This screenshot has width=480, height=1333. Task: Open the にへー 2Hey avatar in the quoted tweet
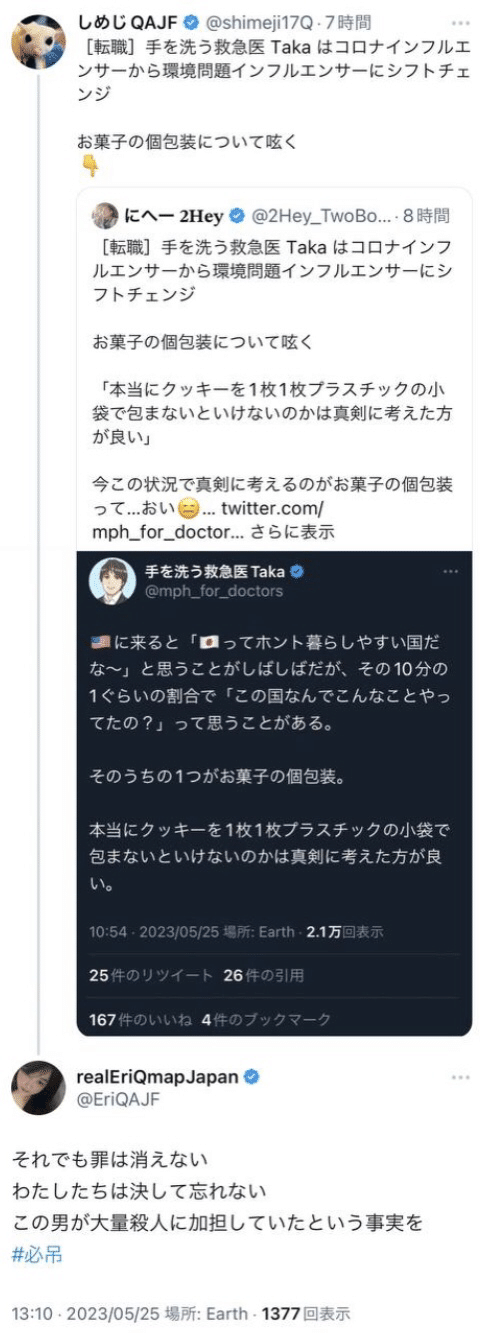click(105, 215)
